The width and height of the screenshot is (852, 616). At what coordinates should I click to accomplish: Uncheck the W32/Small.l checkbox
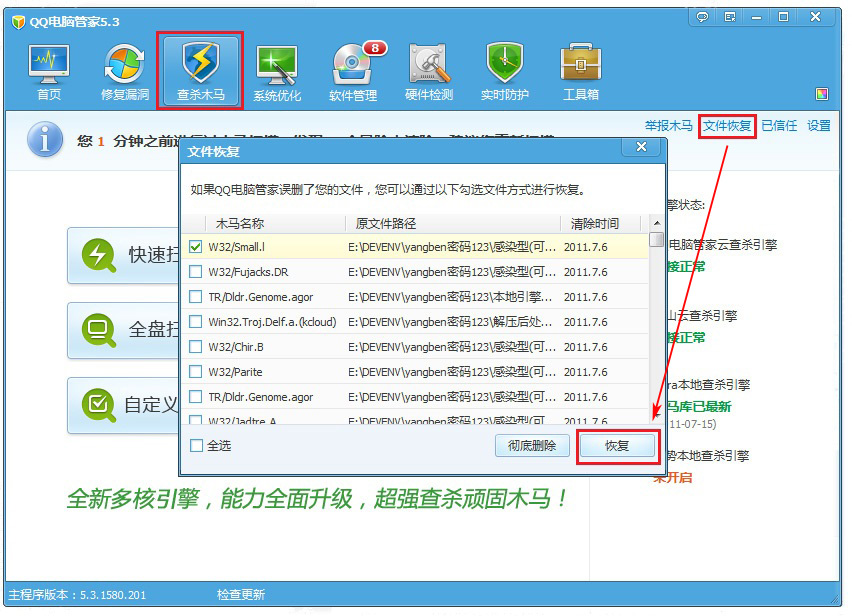196,246
